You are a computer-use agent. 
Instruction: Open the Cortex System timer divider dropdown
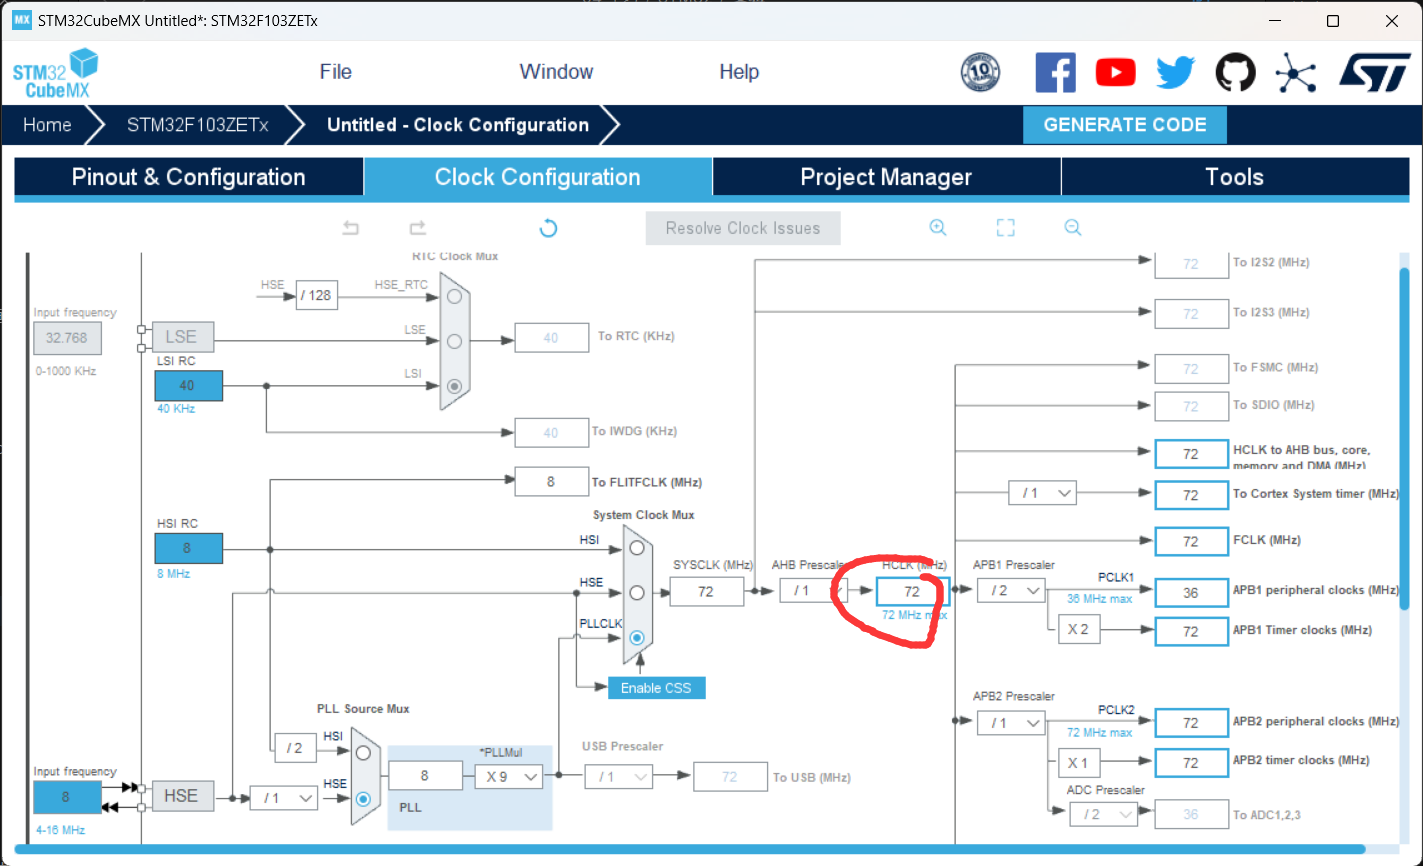tap(1042, 493)
